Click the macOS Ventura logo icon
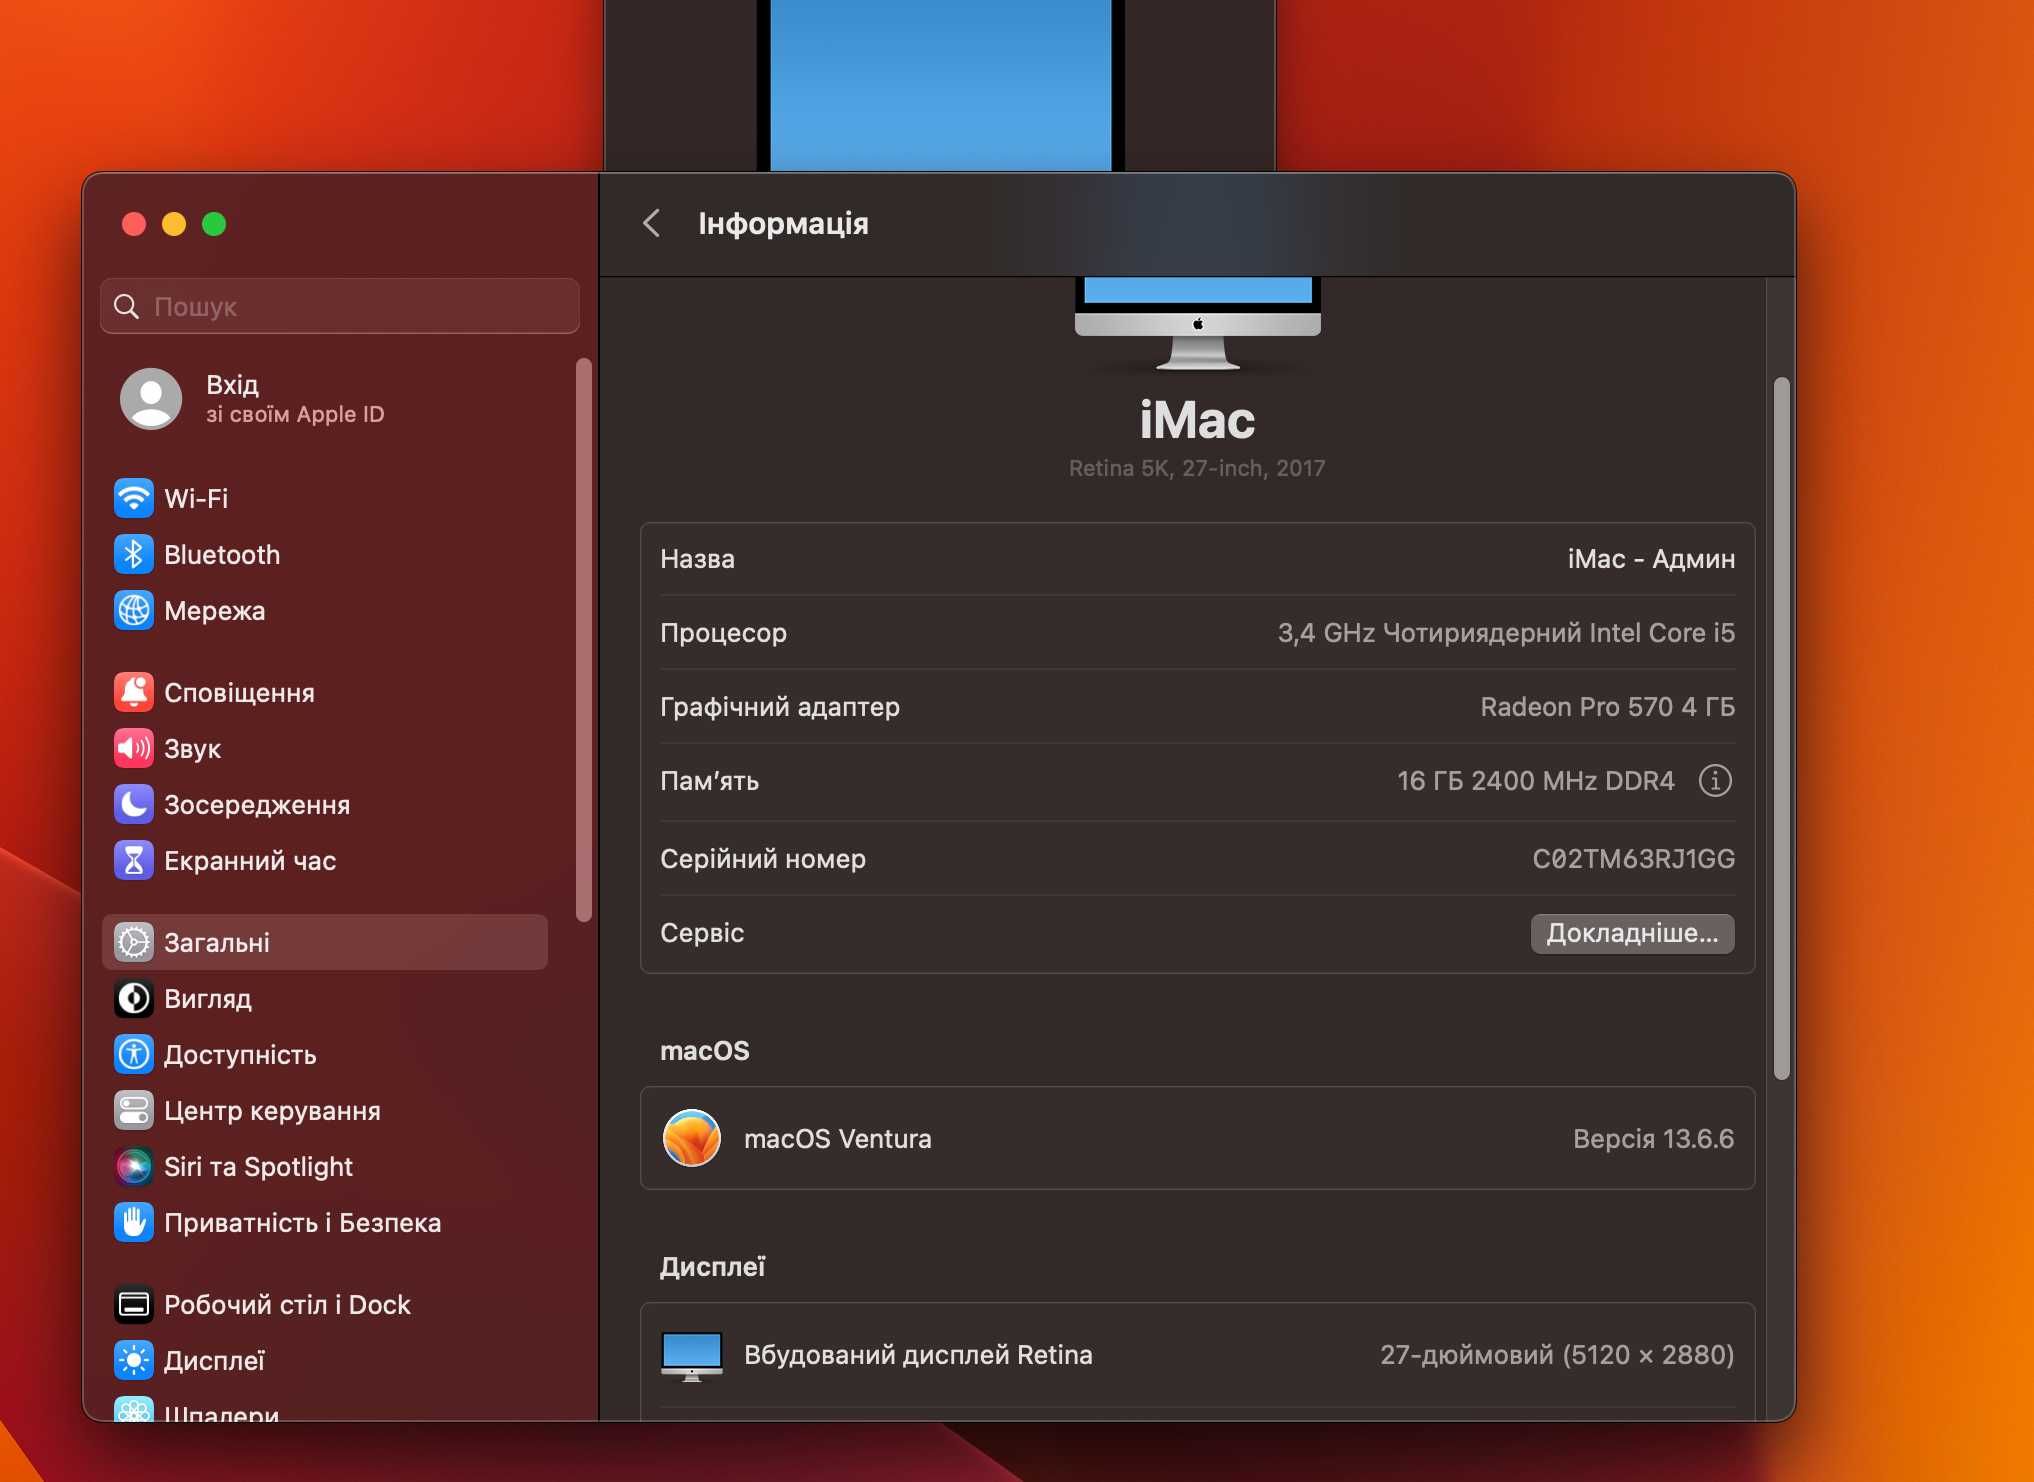This screenshot has height=1482, width=2034. [690, 1138]
